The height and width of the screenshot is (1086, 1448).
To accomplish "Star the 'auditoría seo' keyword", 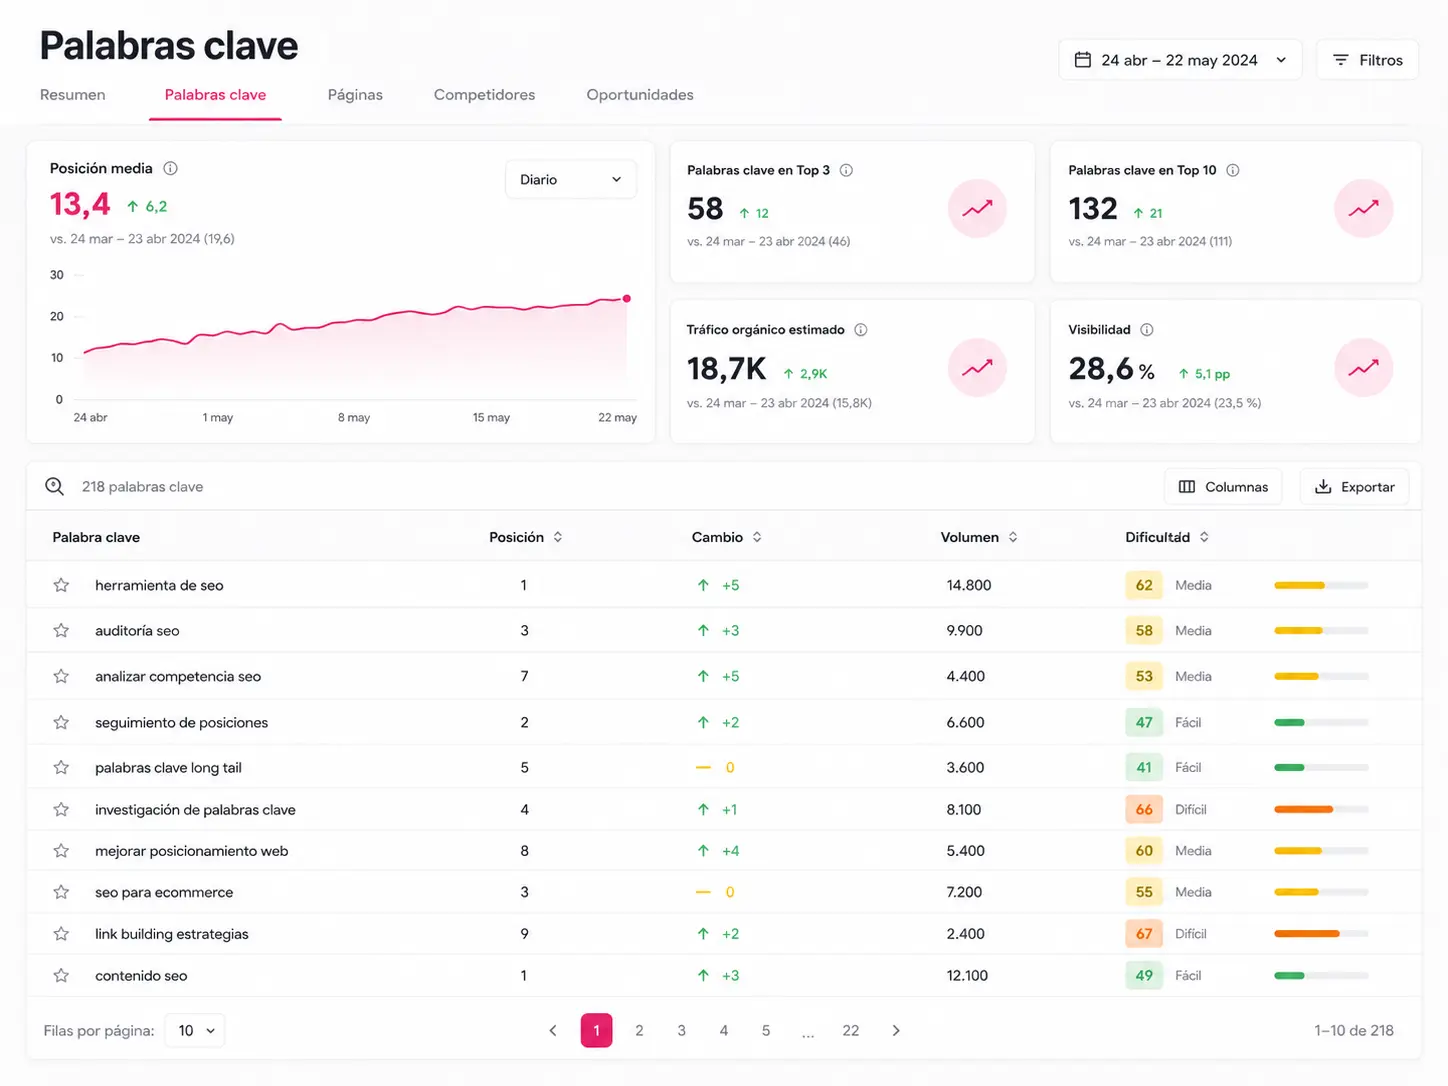I will [61, 631].
